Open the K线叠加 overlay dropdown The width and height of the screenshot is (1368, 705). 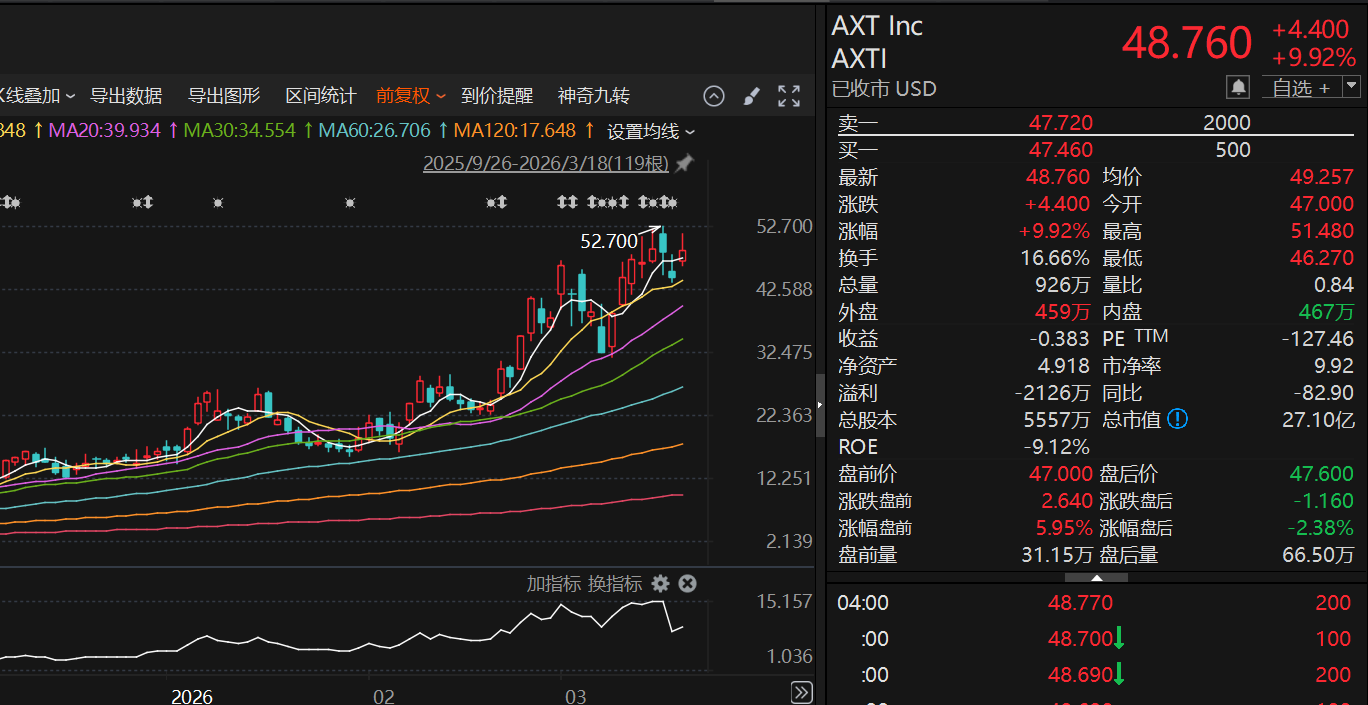tap(36, 96)
